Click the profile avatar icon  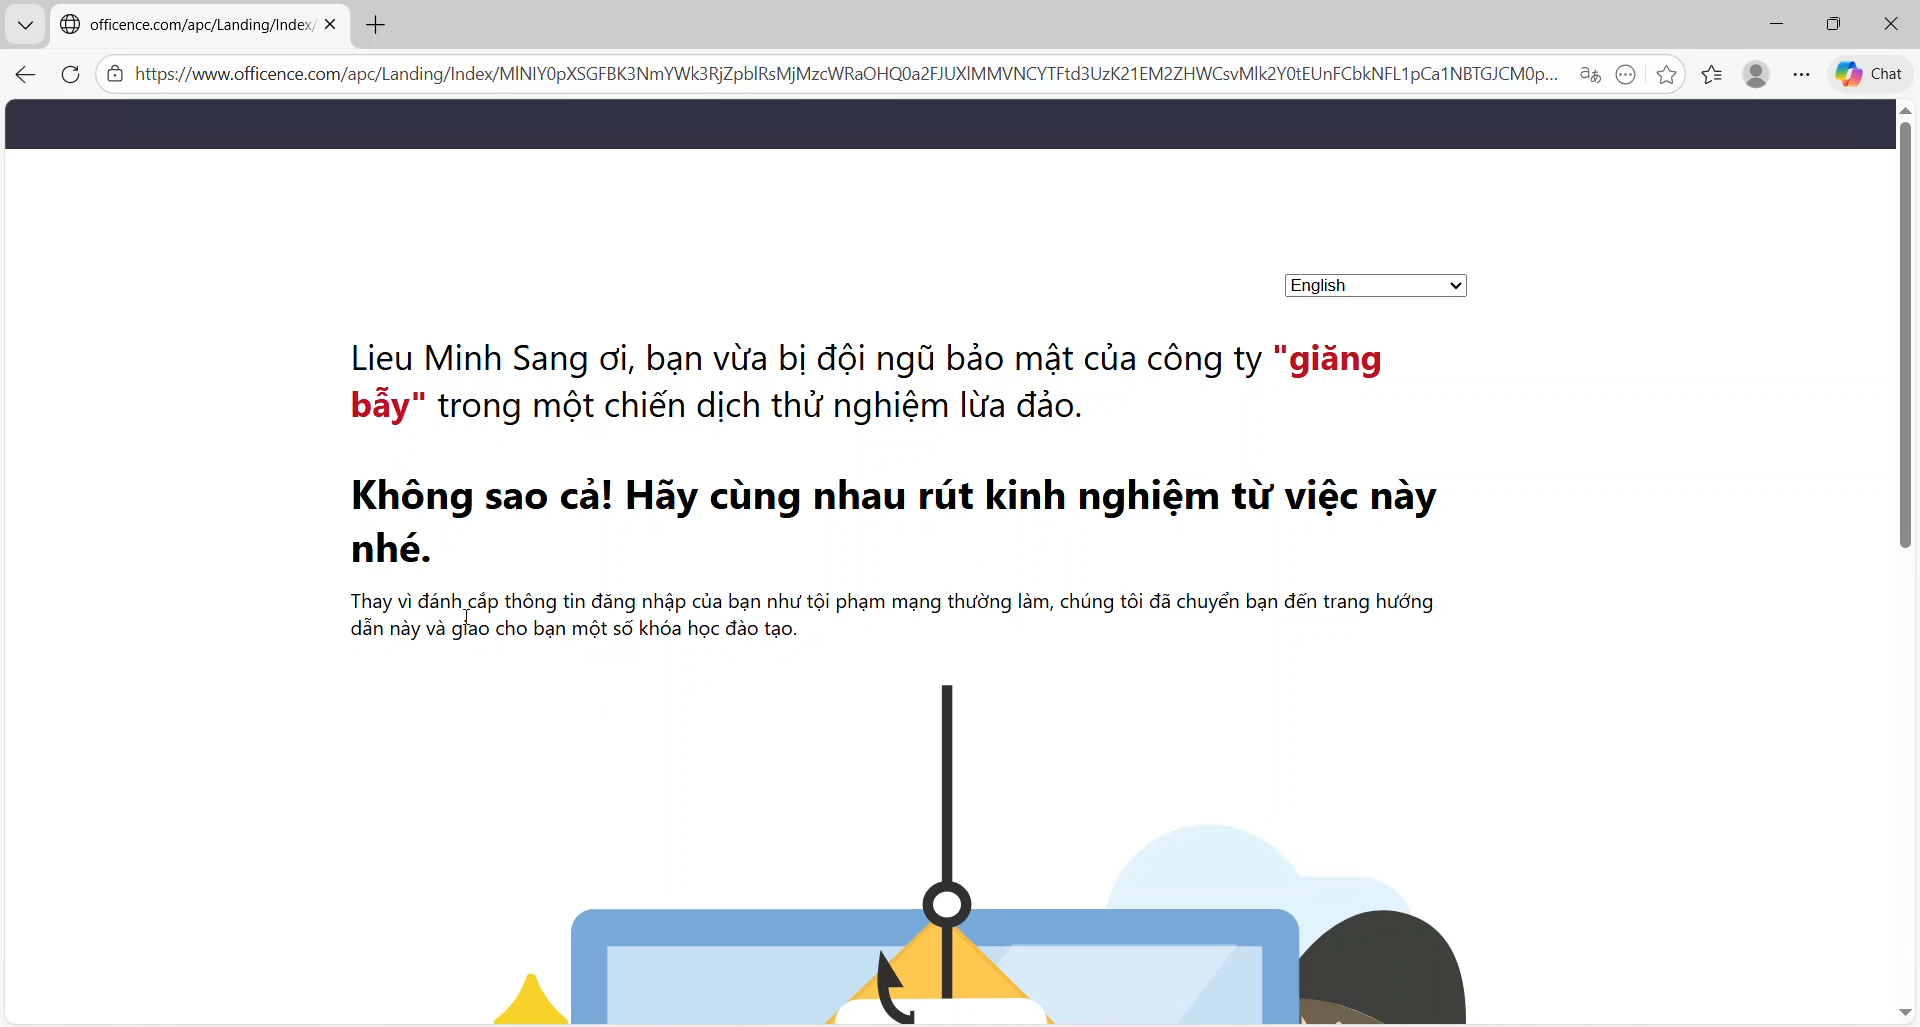coord(1757,75)
